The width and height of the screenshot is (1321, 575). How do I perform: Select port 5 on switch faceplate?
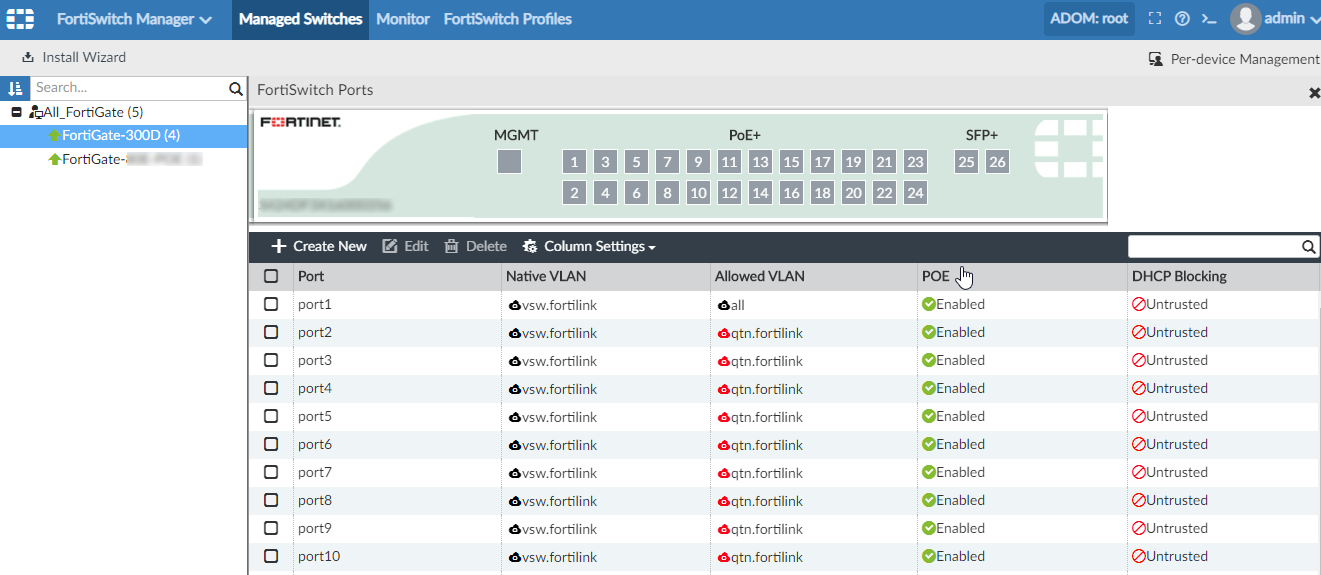636,162
